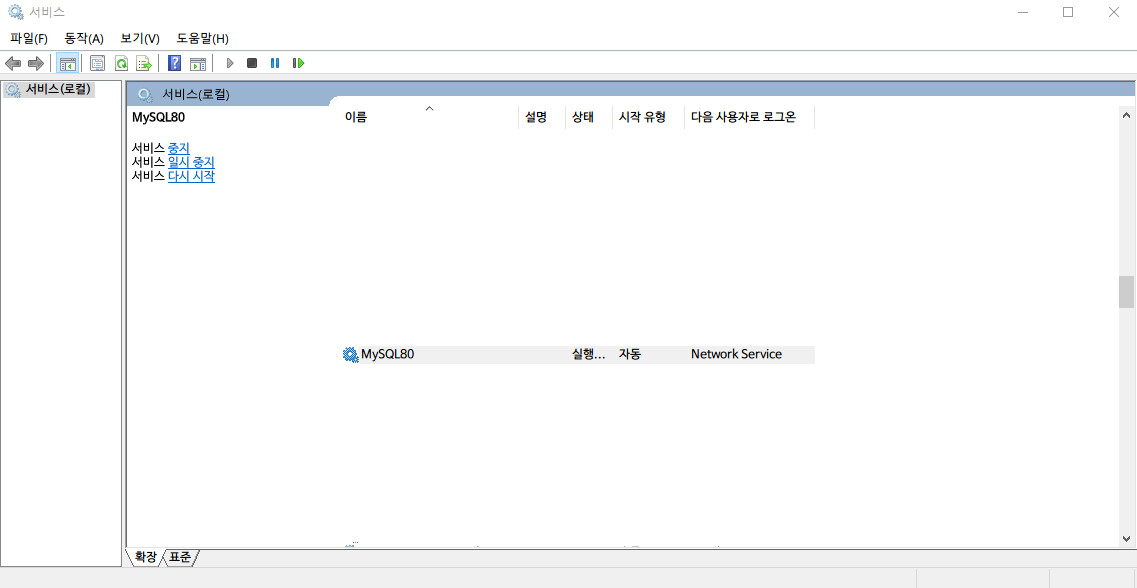Click the Restart Service toolbar icon

[x=298, y=63]
